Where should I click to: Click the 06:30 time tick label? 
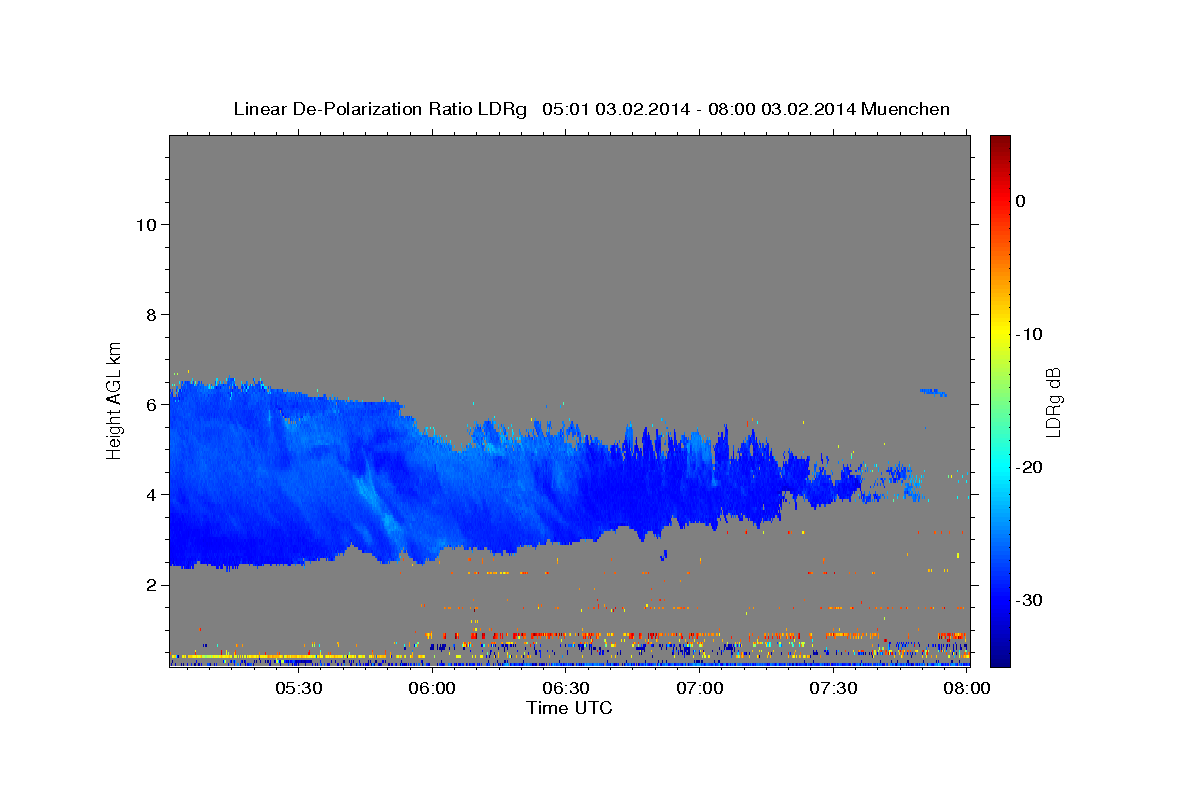(566, 688)
